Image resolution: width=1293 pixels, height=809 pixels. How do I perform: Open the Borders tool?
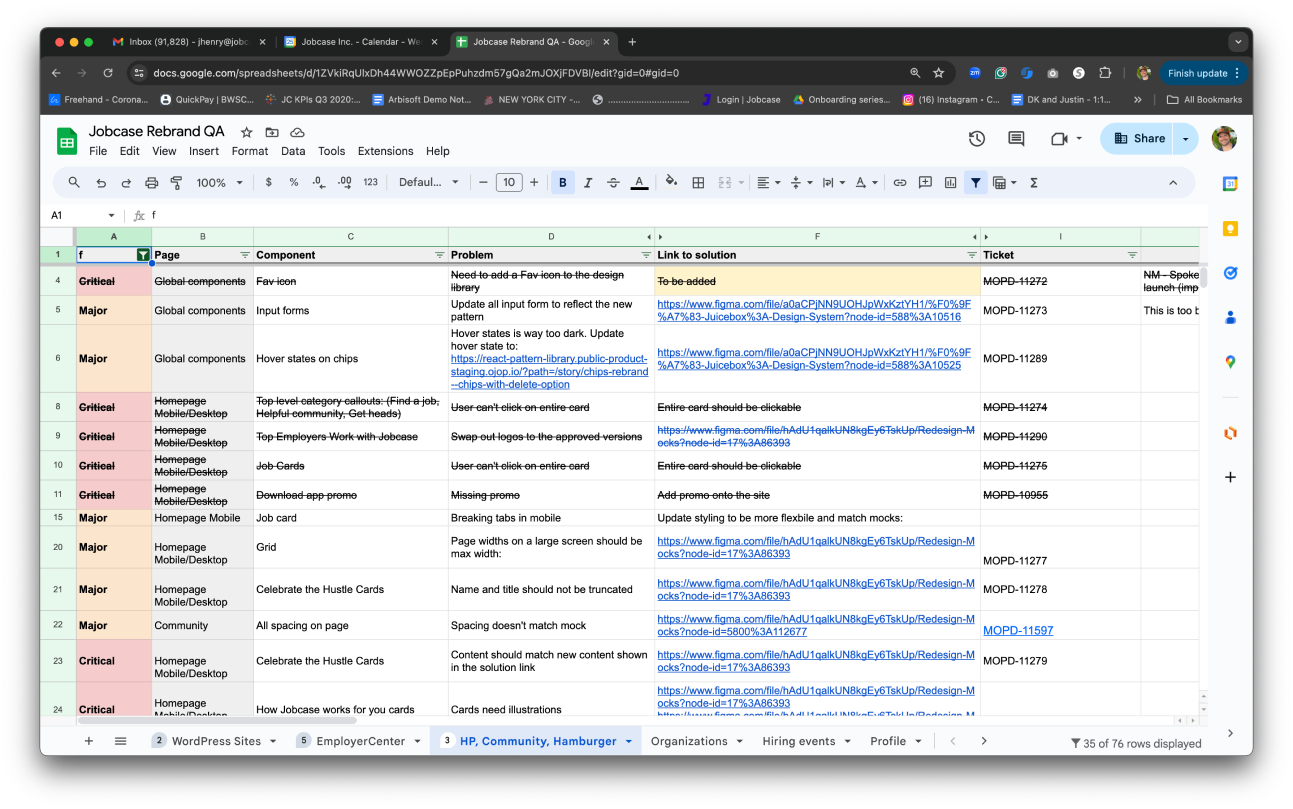(698, 183)
